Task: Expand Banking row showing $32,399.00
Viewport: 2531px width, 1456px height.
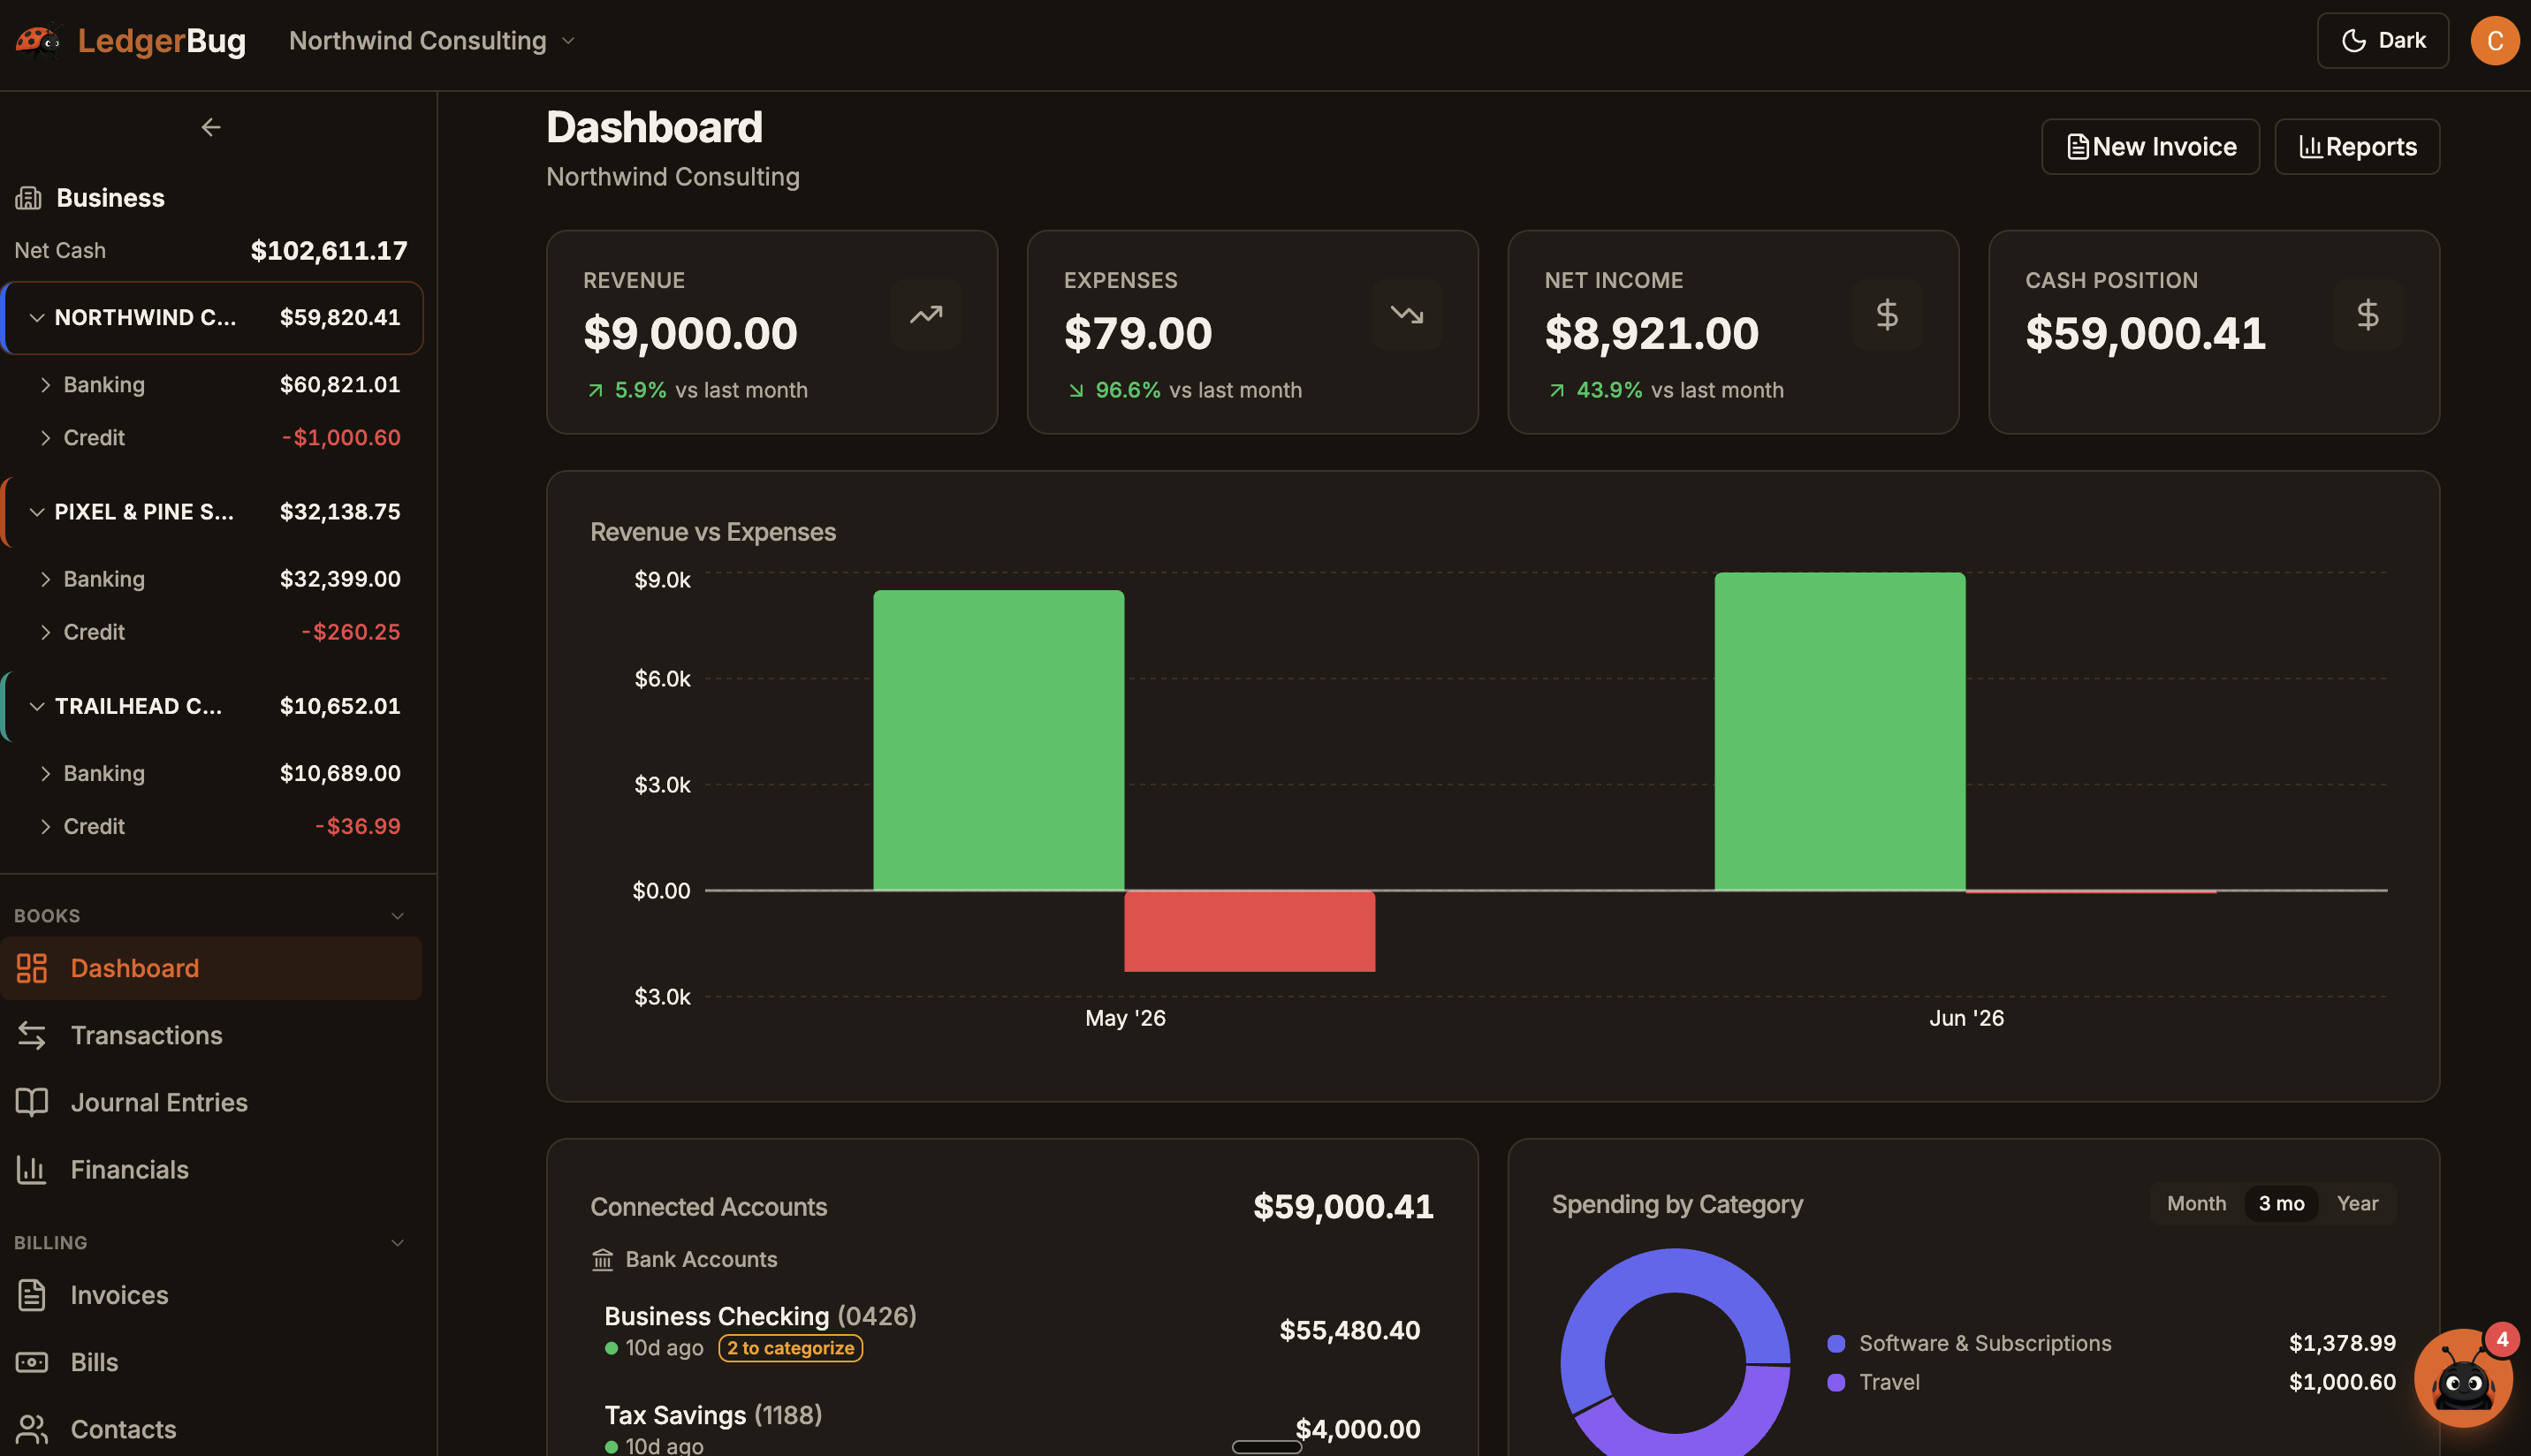Action: coord(46,579)
